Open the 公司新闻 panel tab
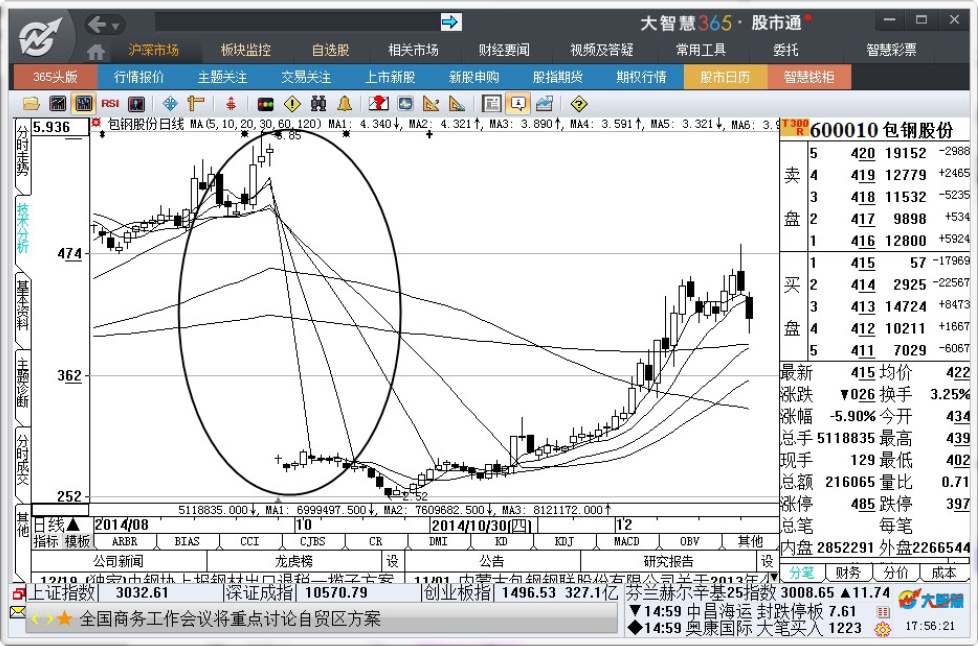 119,561
